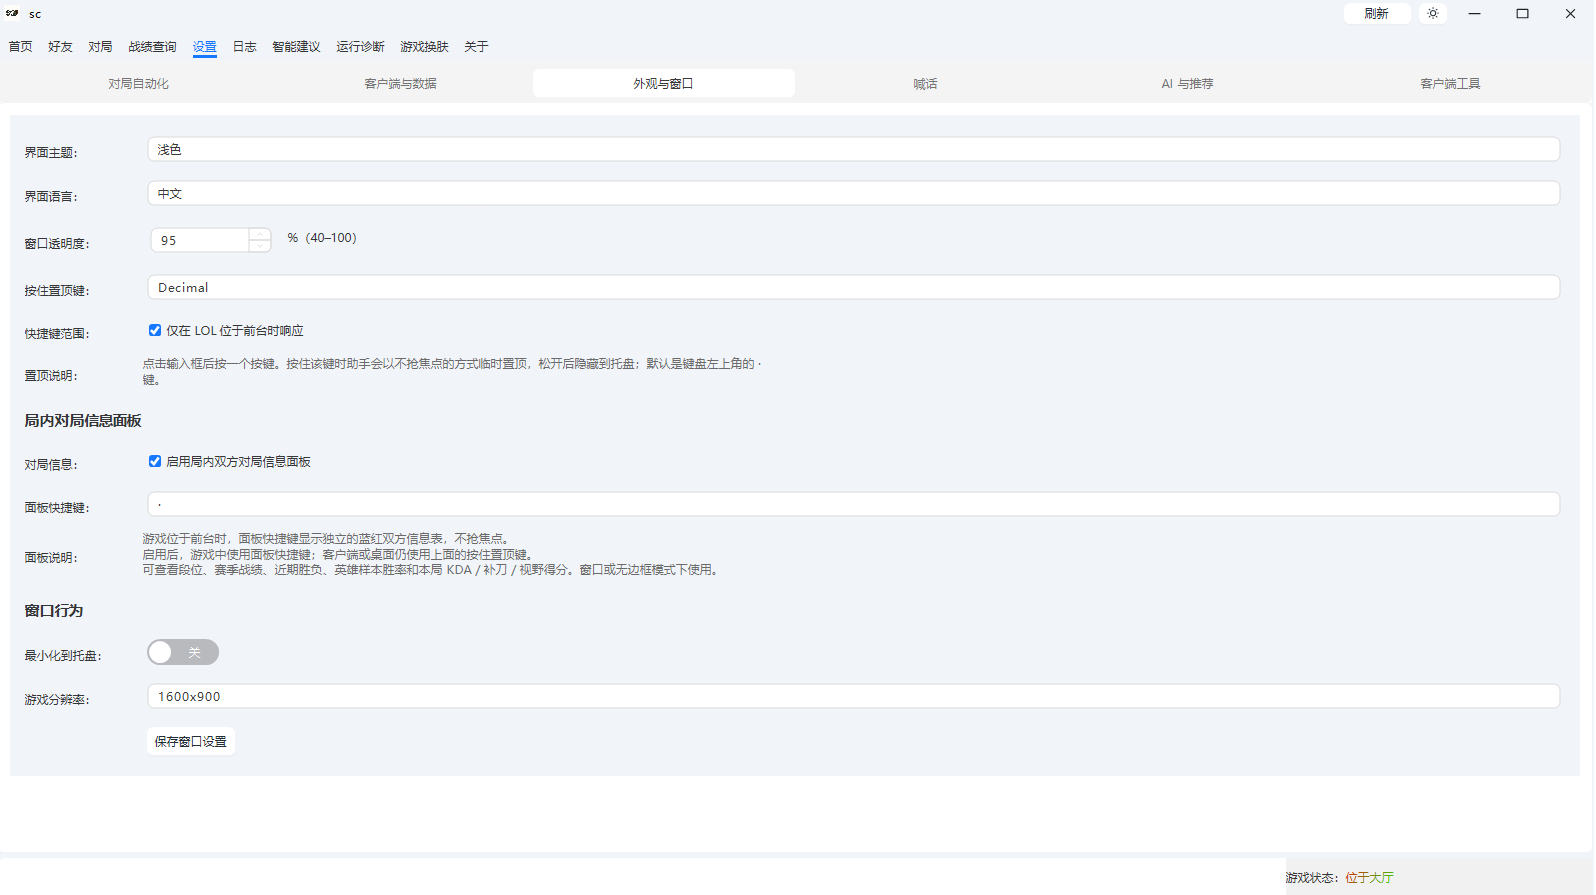The height and width of the screenshot is (895, 1596).
Task: Switch to the AI 与推荐 tab
Action: click(1187, 84)
